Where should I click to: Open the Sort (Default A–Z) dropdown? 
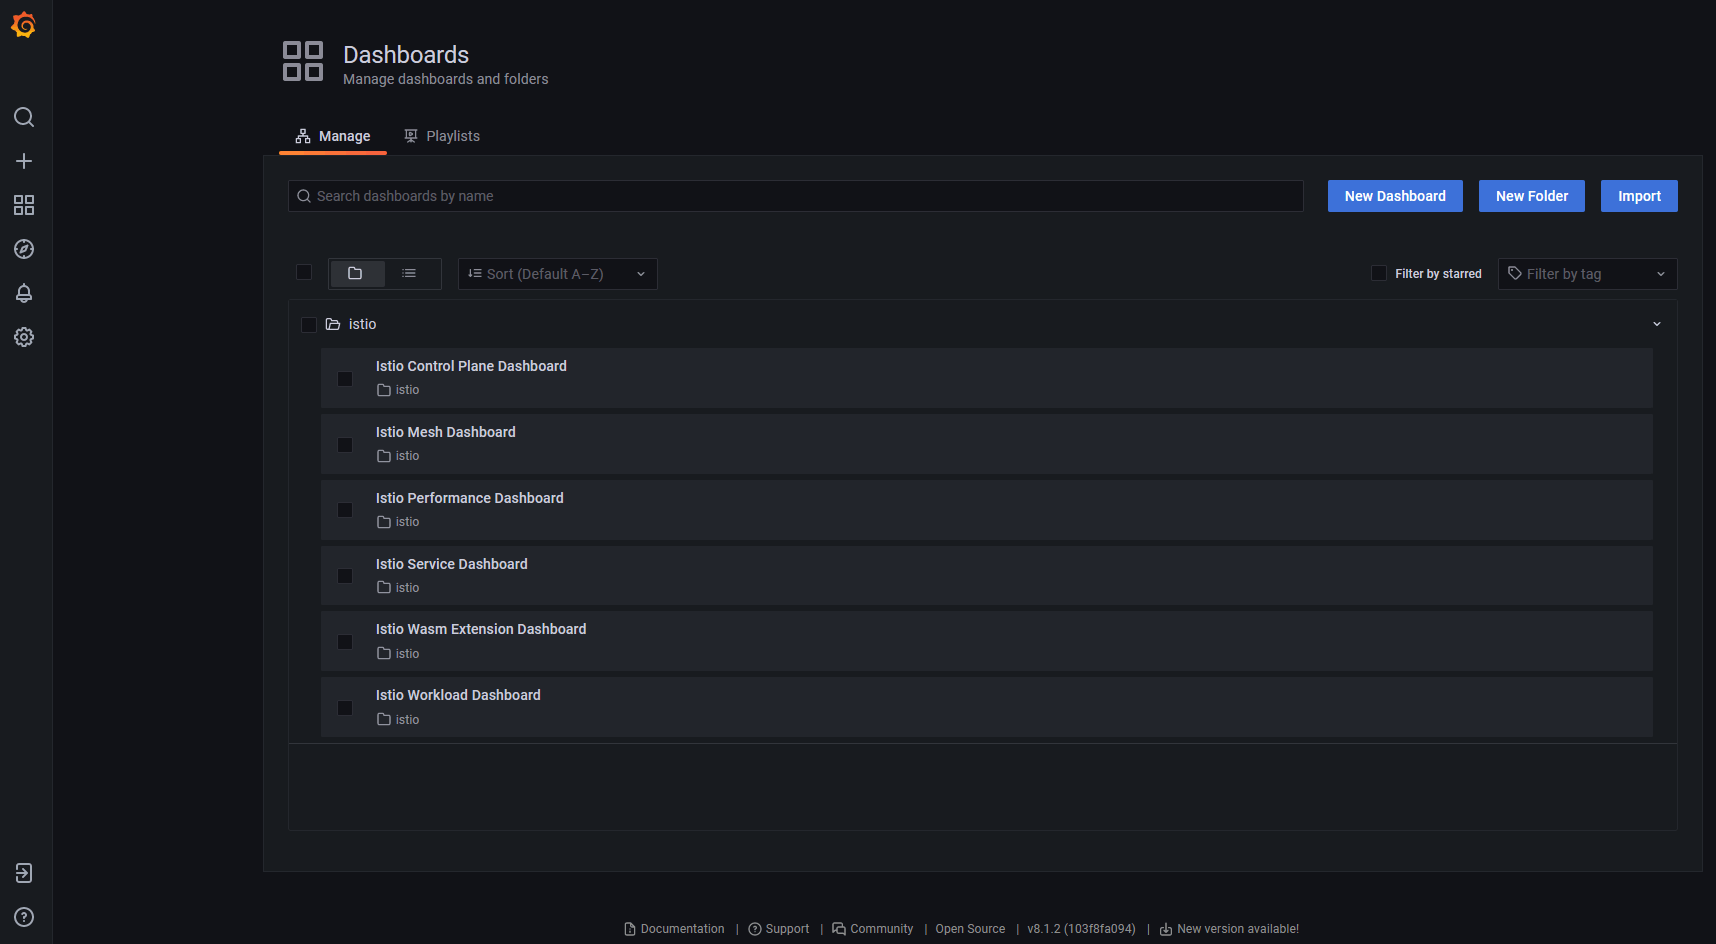coord(557,274)
